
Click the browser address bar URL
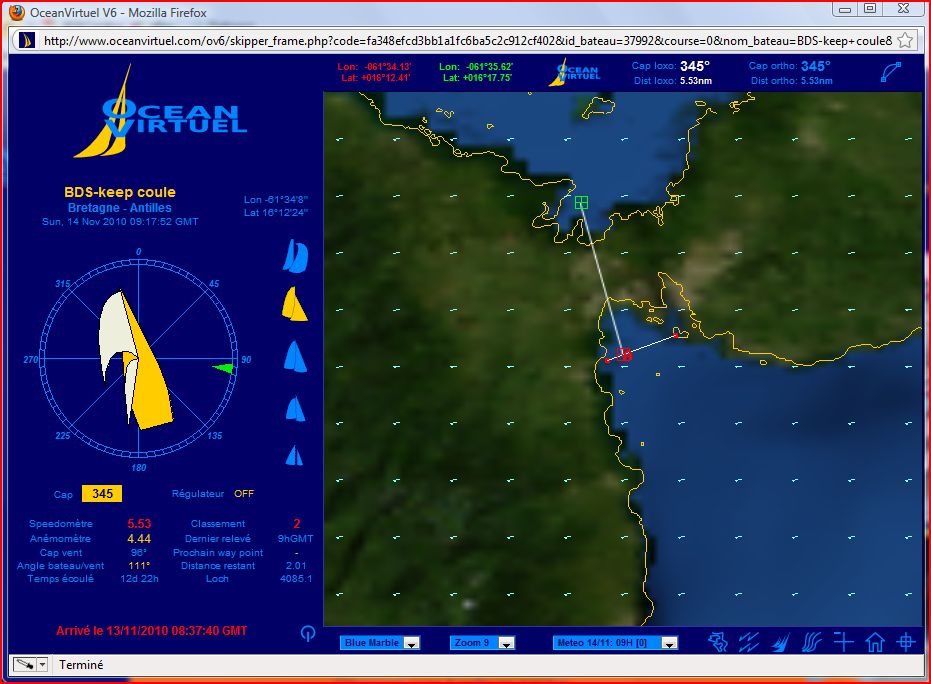coord(467,40)
